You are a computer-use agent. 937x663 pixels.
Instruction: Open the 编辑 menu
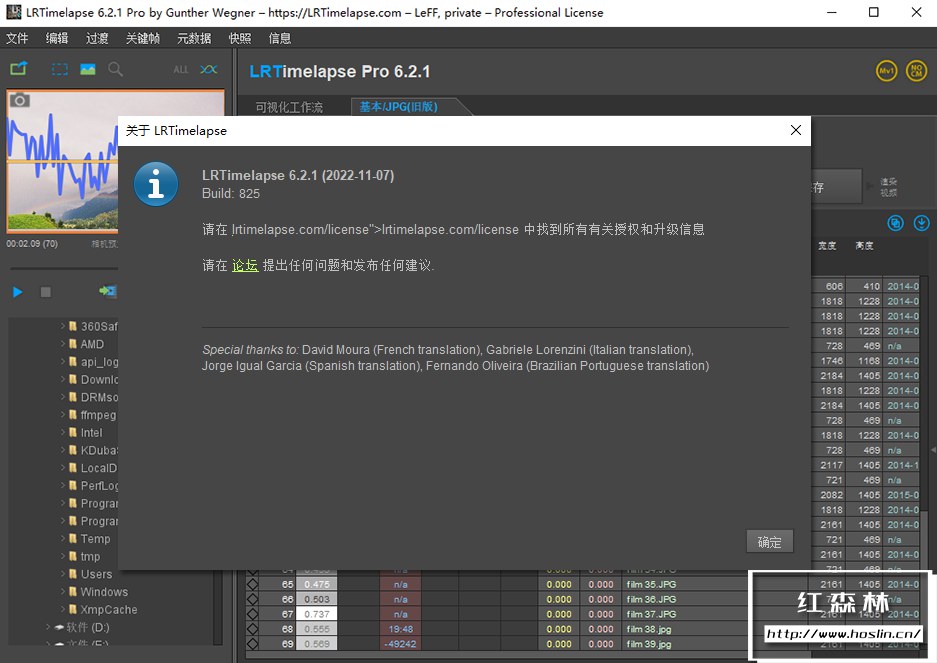(57, 38)
